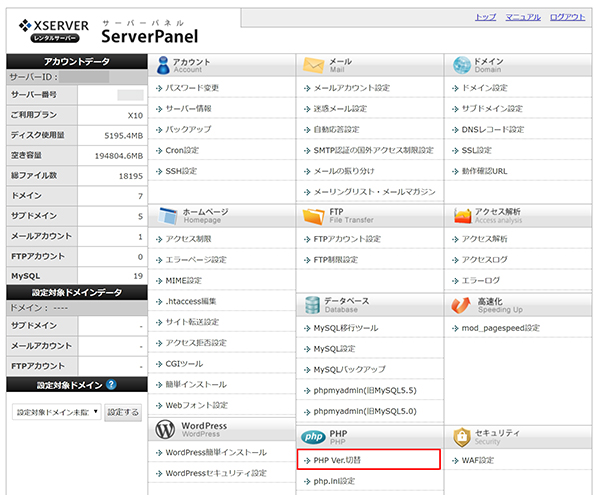Click the Account section person icon
Screen dimensions: 600x495
coord(163,65)
